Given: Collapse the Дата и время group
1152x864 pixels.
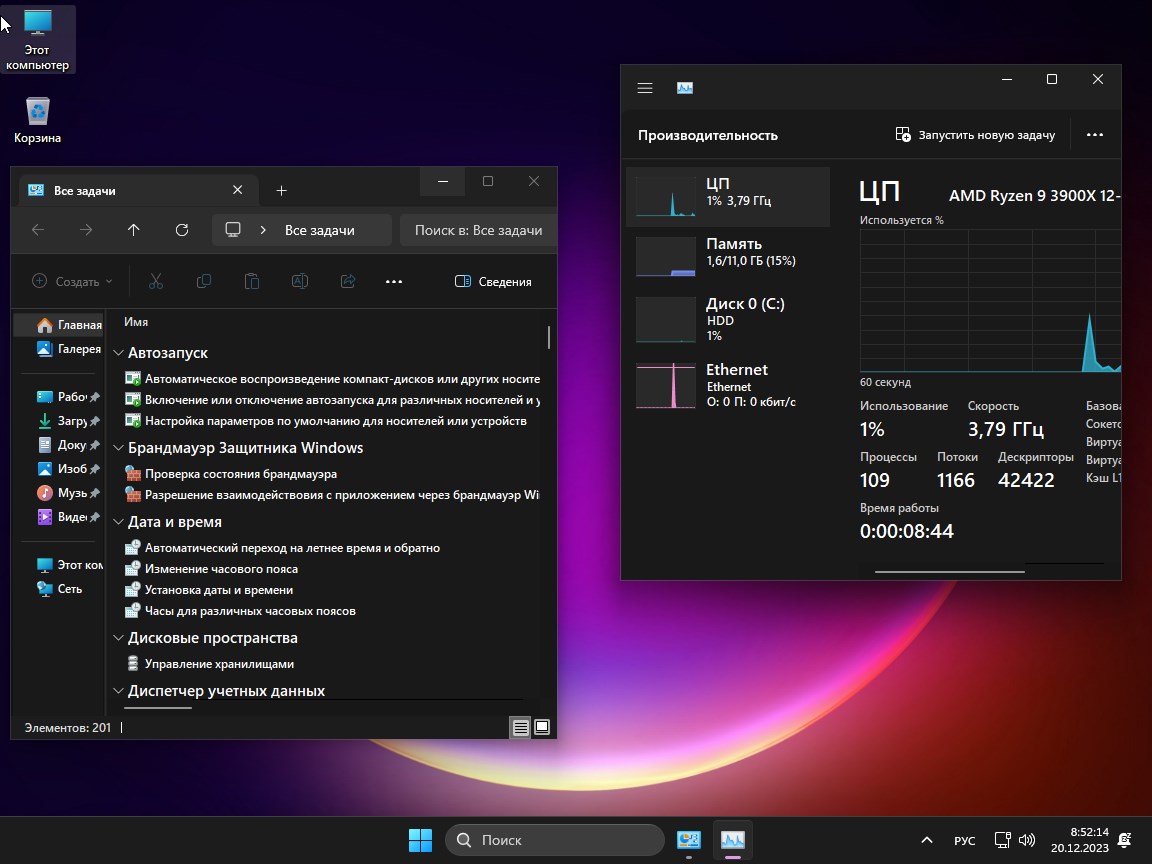Looking at the screenshot, I should coord(118,522).
